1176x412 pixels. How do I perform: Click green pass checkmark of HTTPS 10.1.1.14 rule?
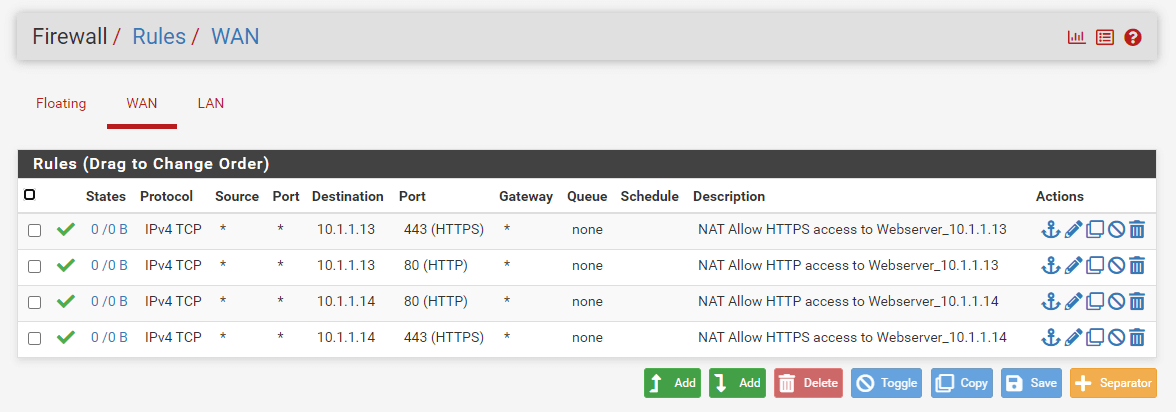point(66,337)
